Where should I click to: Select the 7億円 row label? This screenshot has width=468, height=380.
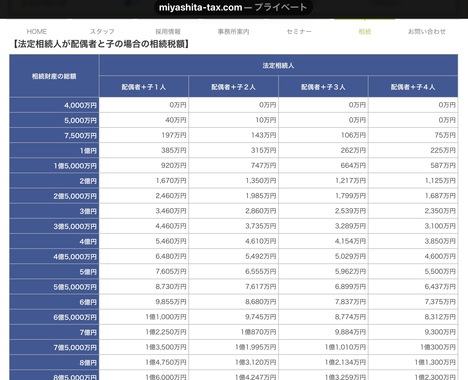click(54, 332)
